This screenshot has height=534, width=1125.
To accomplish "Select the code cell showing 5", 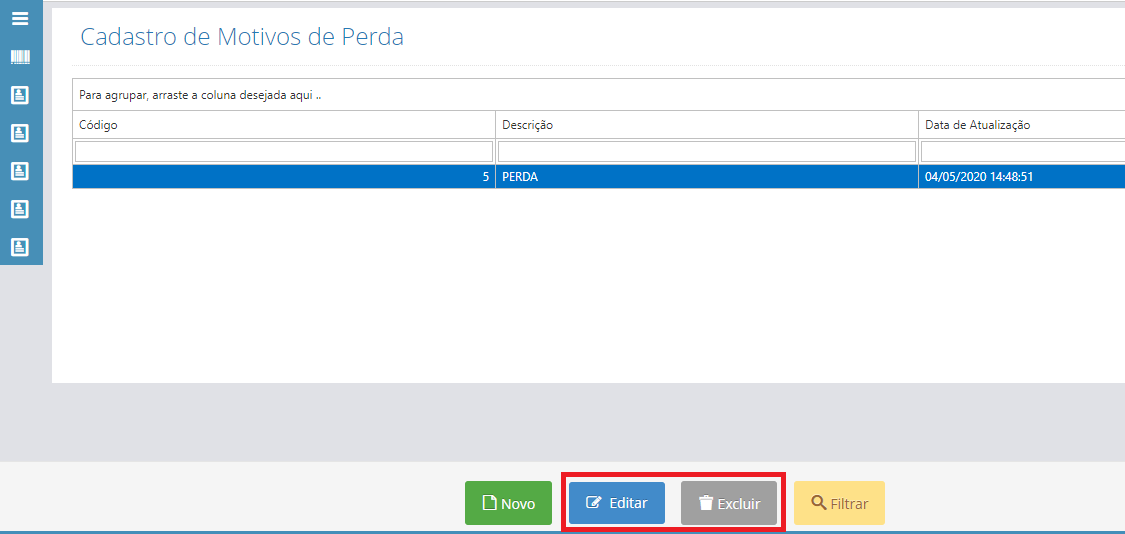I will [x=284, y=177].
